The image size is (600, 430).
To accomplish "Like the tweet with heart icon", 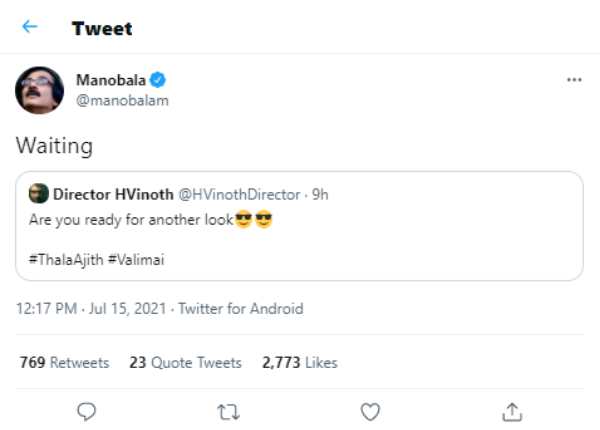I will (370, 411).
